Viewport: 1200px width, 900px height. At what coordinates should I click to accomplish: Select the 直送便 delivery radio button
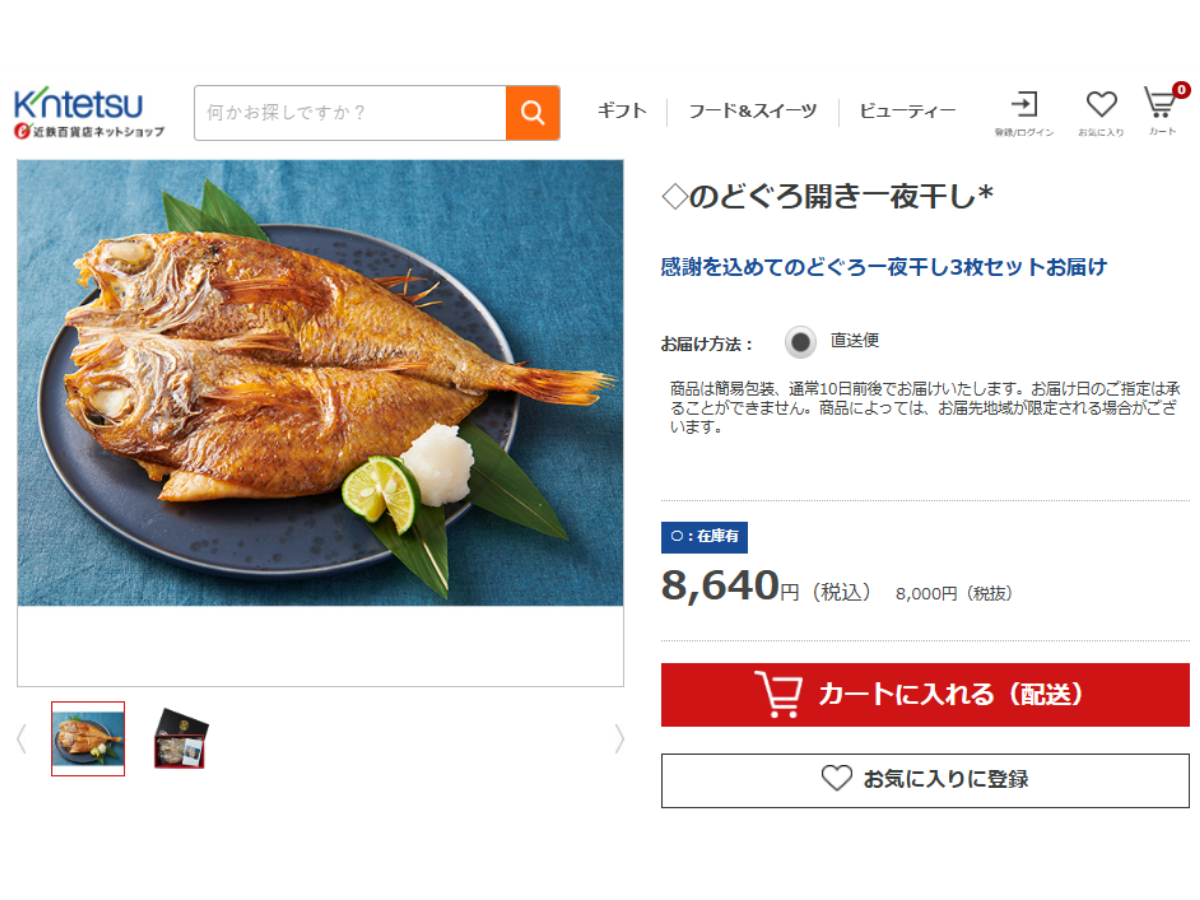(x=801, y=342)
